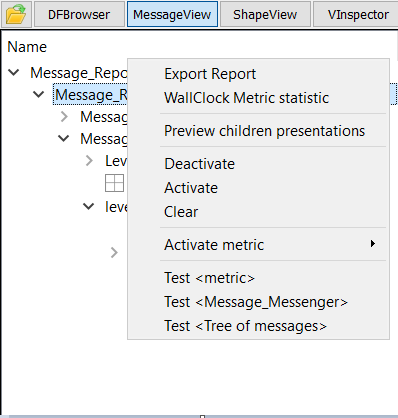Click Preview children presentations
The height and width of the screenshot is (418, 398).
265,131
